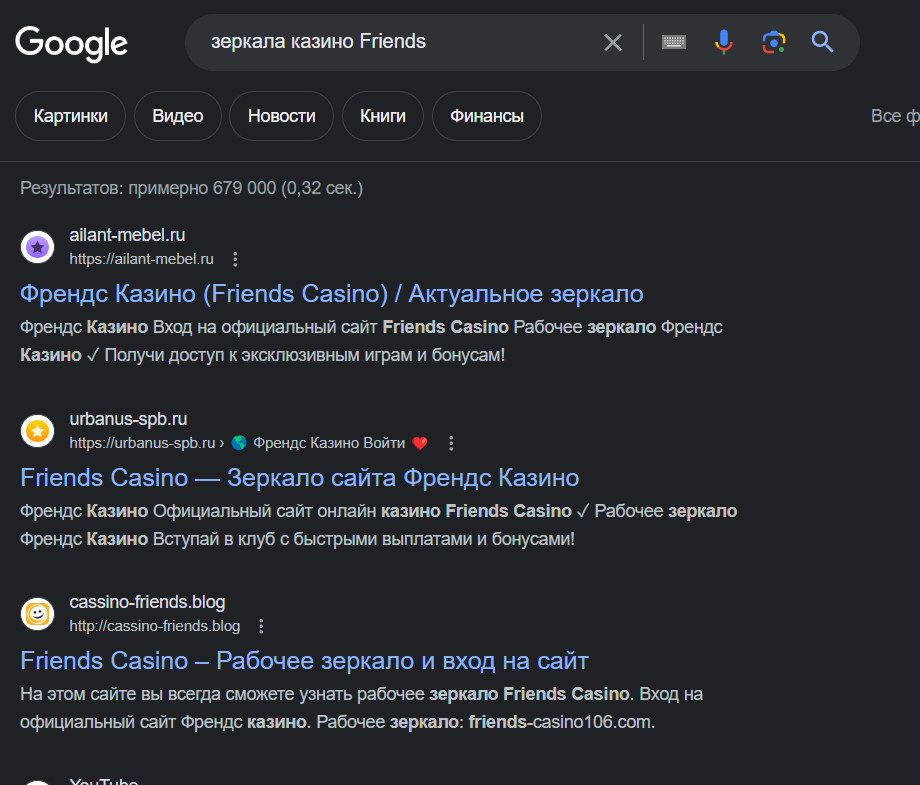Click the snippet mentioning friends-casino106.com
The width and height of the screenshot is (920, 785).
361,708
